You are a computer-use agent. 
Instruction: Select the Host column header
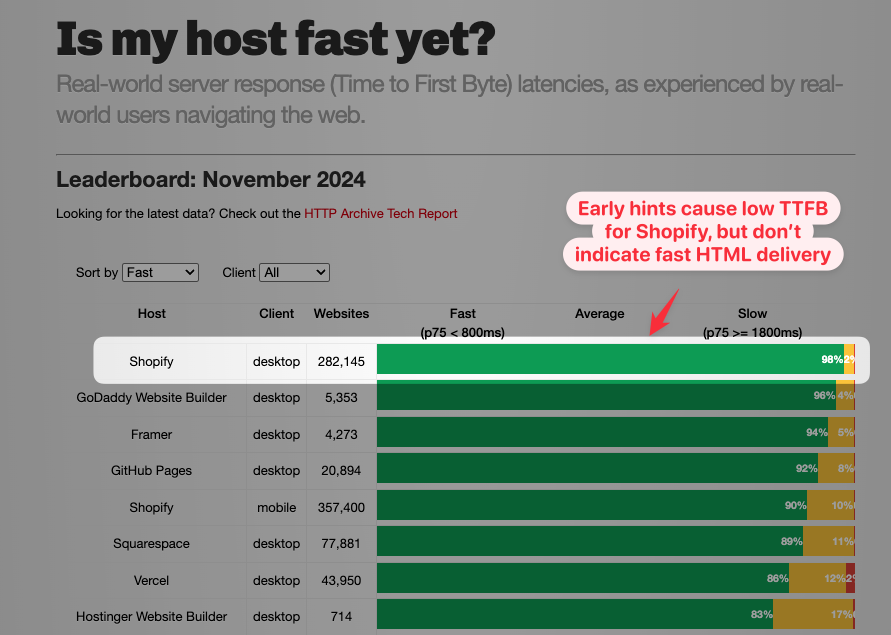[x=152, y=313]
